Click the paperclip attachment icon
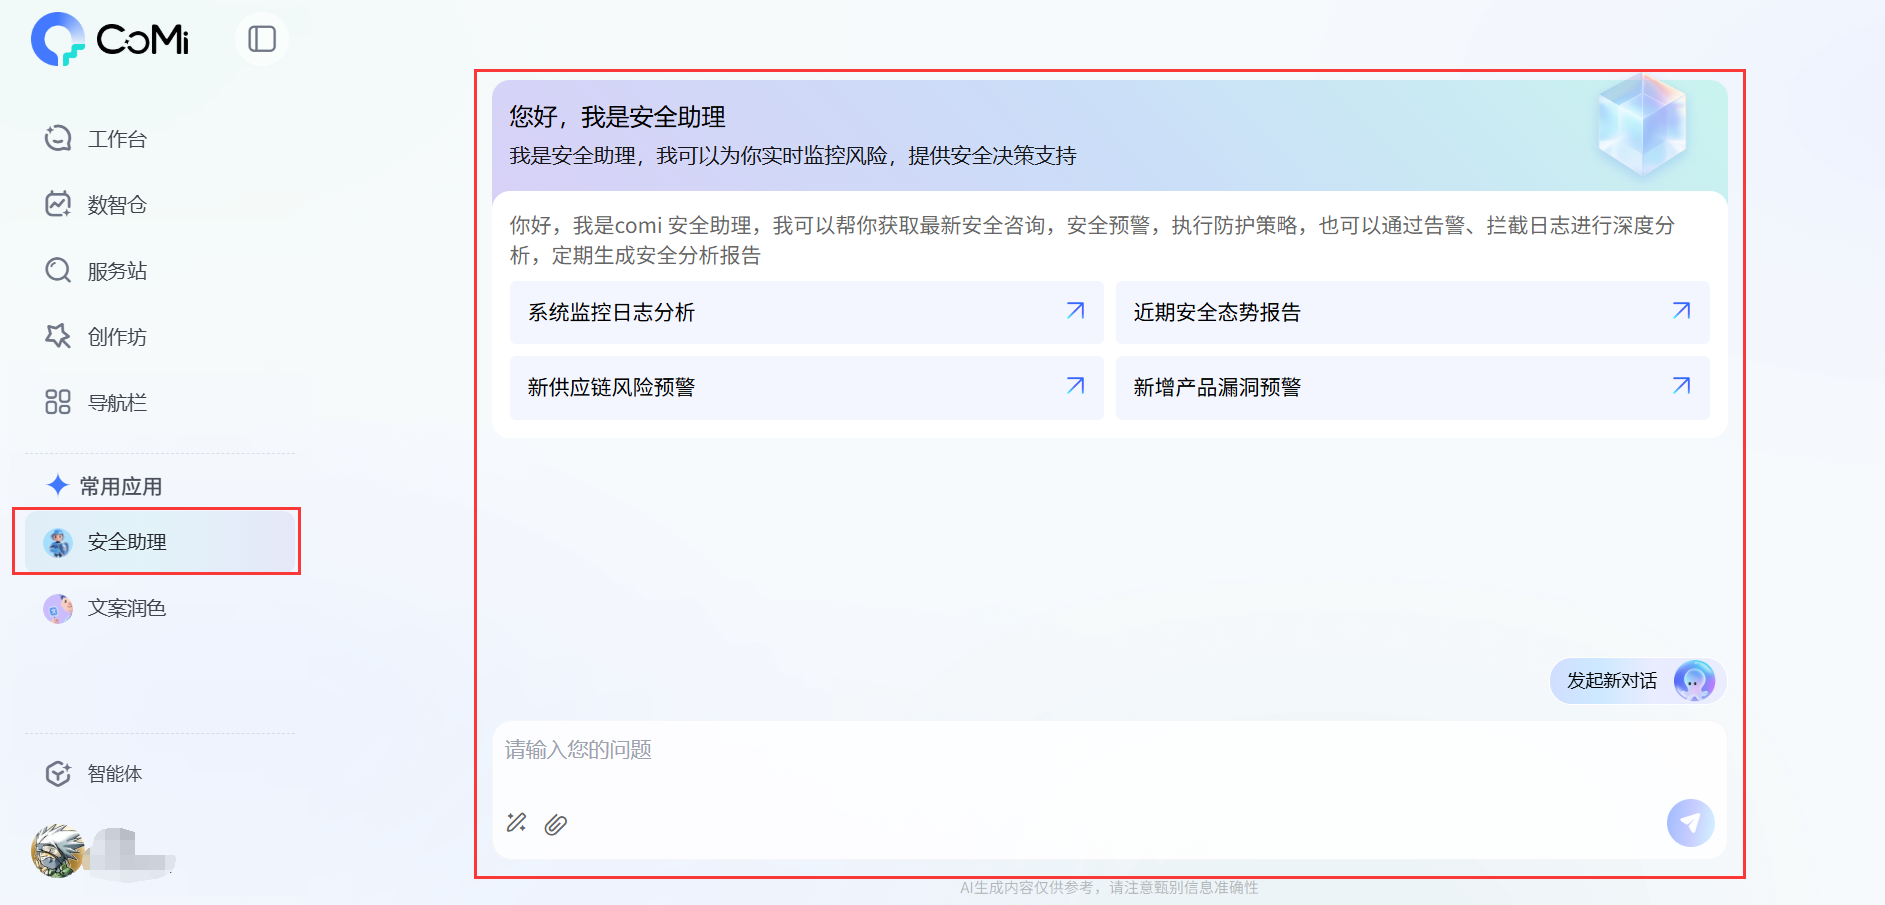1885x905 pixels. [556, 824]
